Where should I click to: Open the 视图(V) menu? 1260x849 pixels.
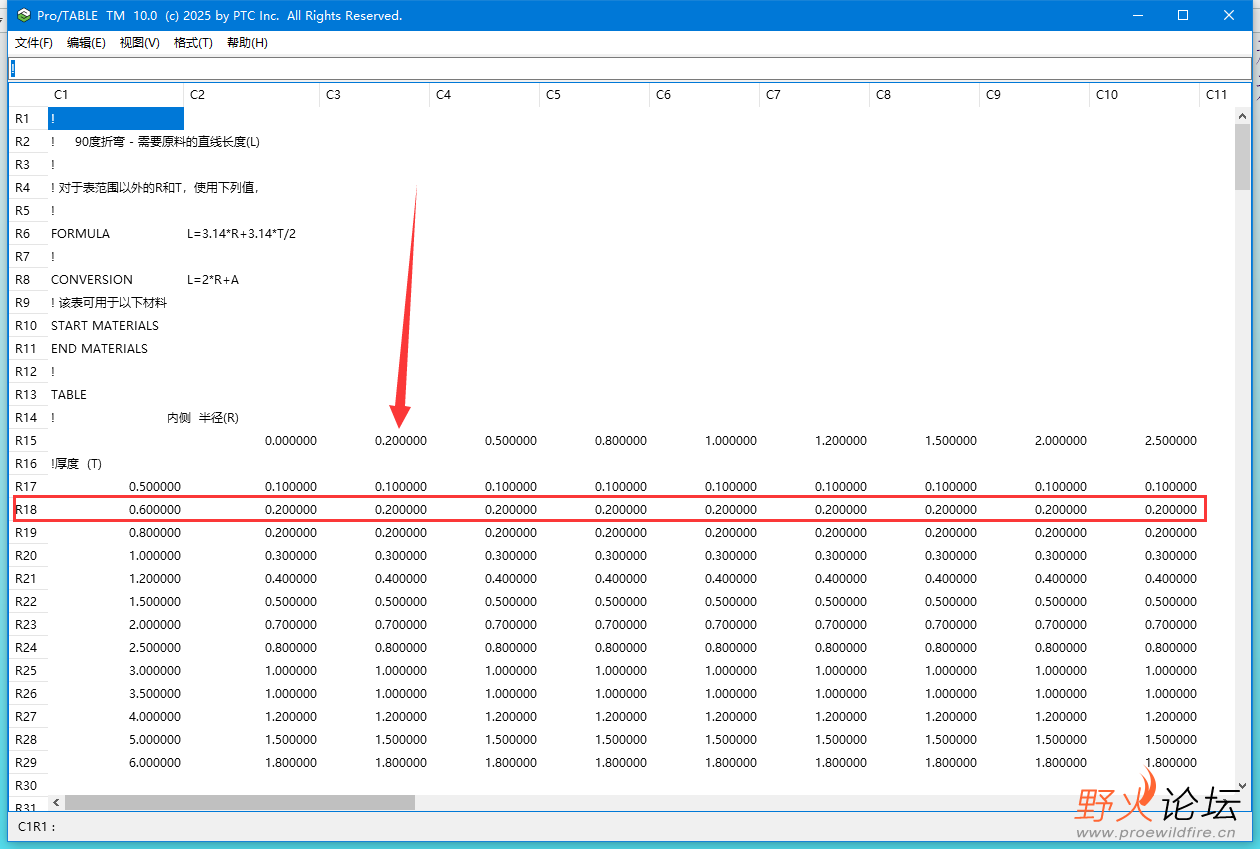(x=139, y=43)
